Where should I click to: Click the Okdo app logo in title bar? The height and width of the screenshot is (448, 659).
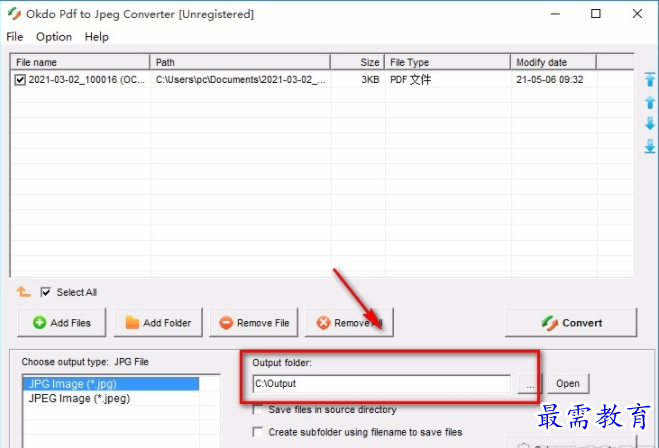14,14
